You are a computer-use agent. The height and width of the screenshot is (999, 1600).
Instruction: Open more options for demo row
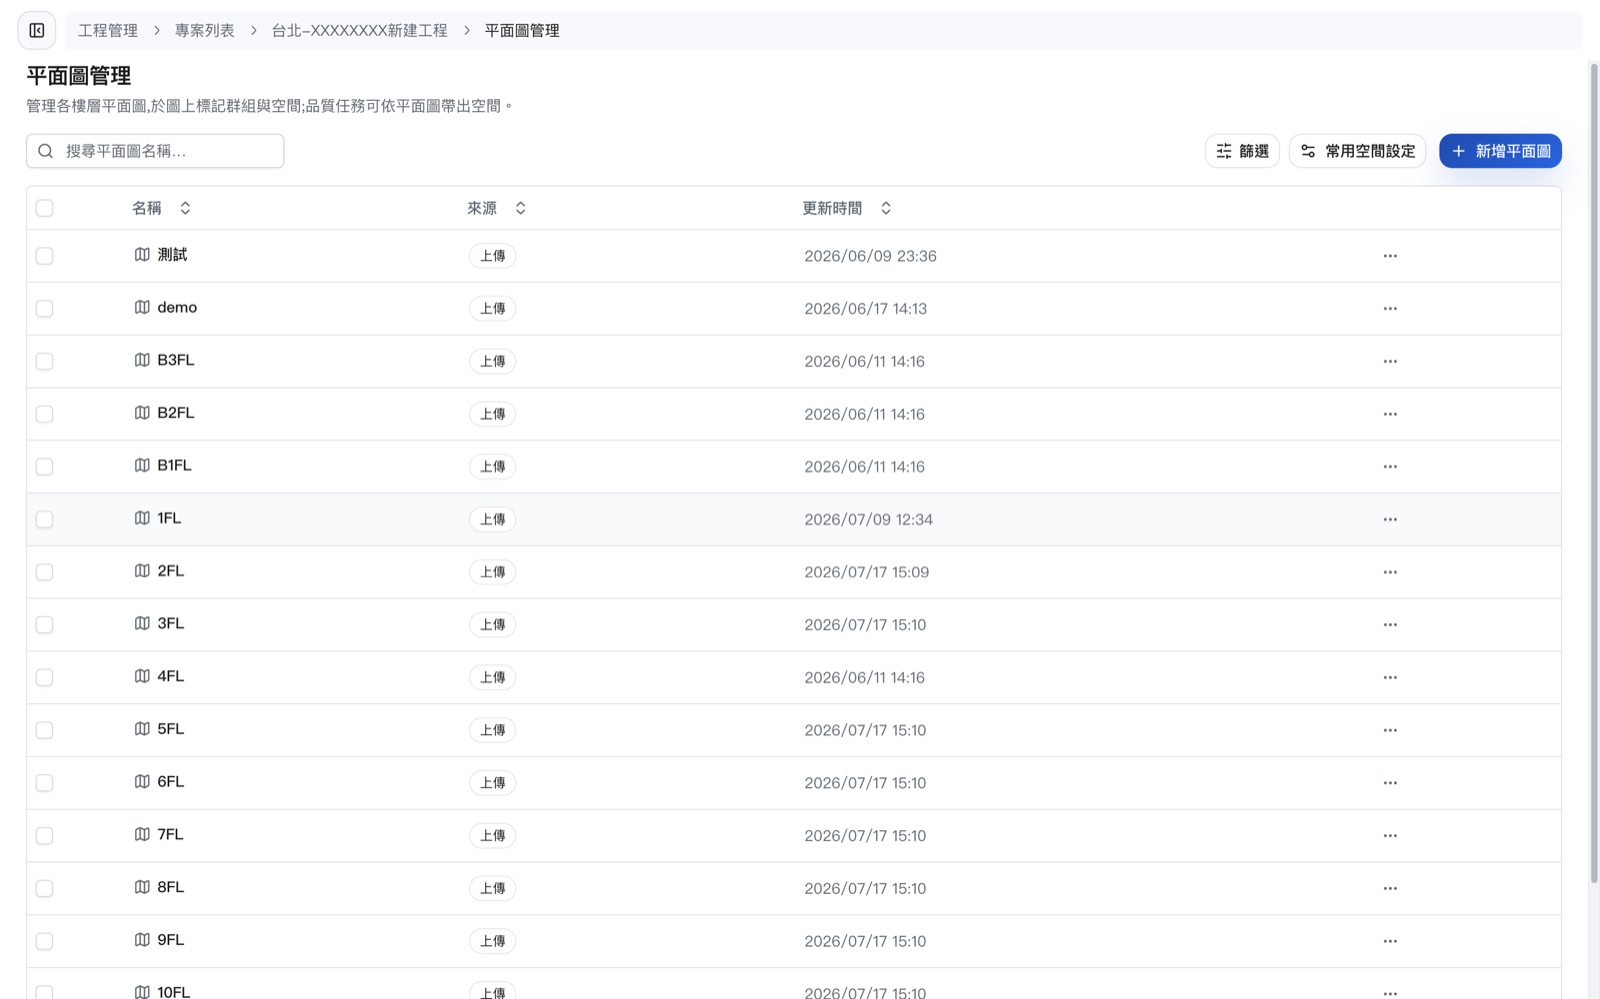(1390, 309)
